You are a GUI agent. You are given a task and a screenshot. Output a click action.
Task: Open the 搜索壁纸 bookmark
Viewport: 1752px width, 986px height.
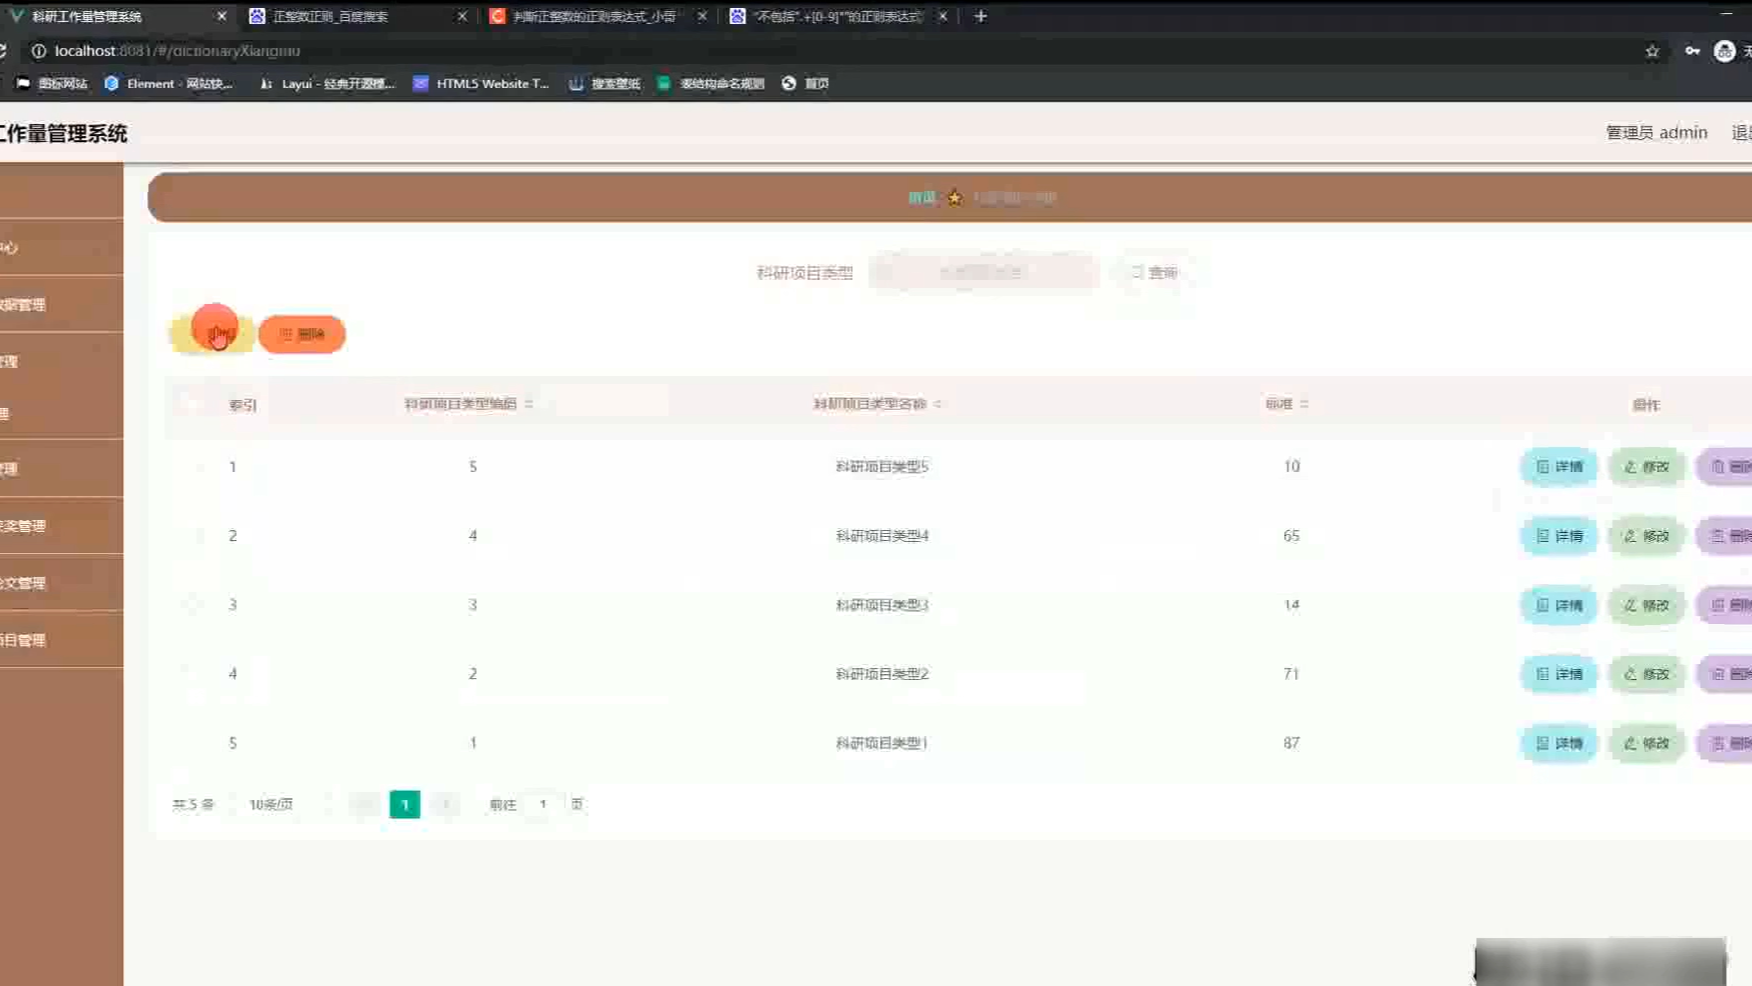click(x=604, y=83)
